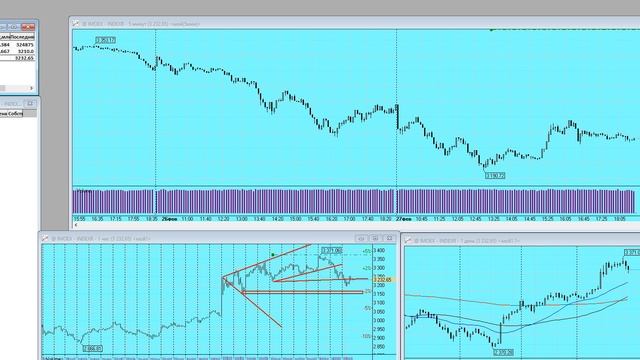The width and height of the screenshot is (640, 360).
Task: Close the hourly chart window
Action: tap(389, 238)
